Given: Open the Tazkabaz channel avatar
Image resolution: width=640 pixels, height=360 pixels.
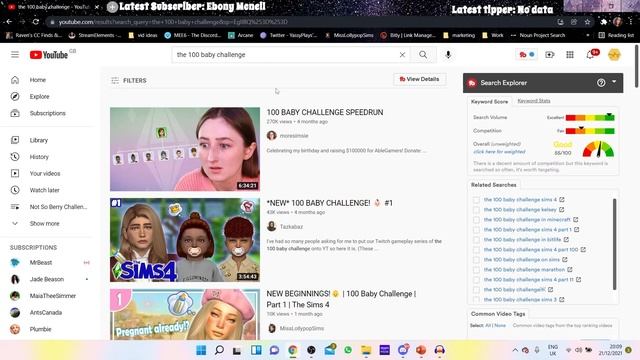Looking at the screenshot, I should tap(271, 226).
